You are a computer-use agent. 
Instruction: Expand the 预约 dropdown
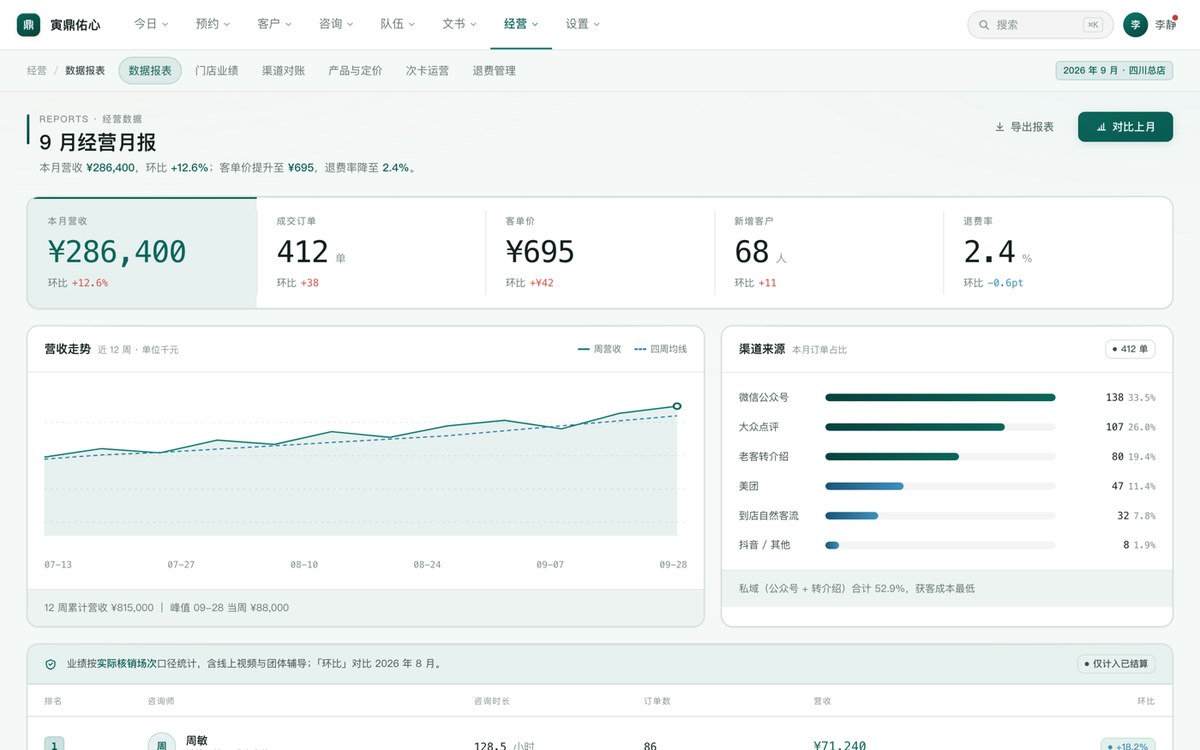click(x=213, y=24)
